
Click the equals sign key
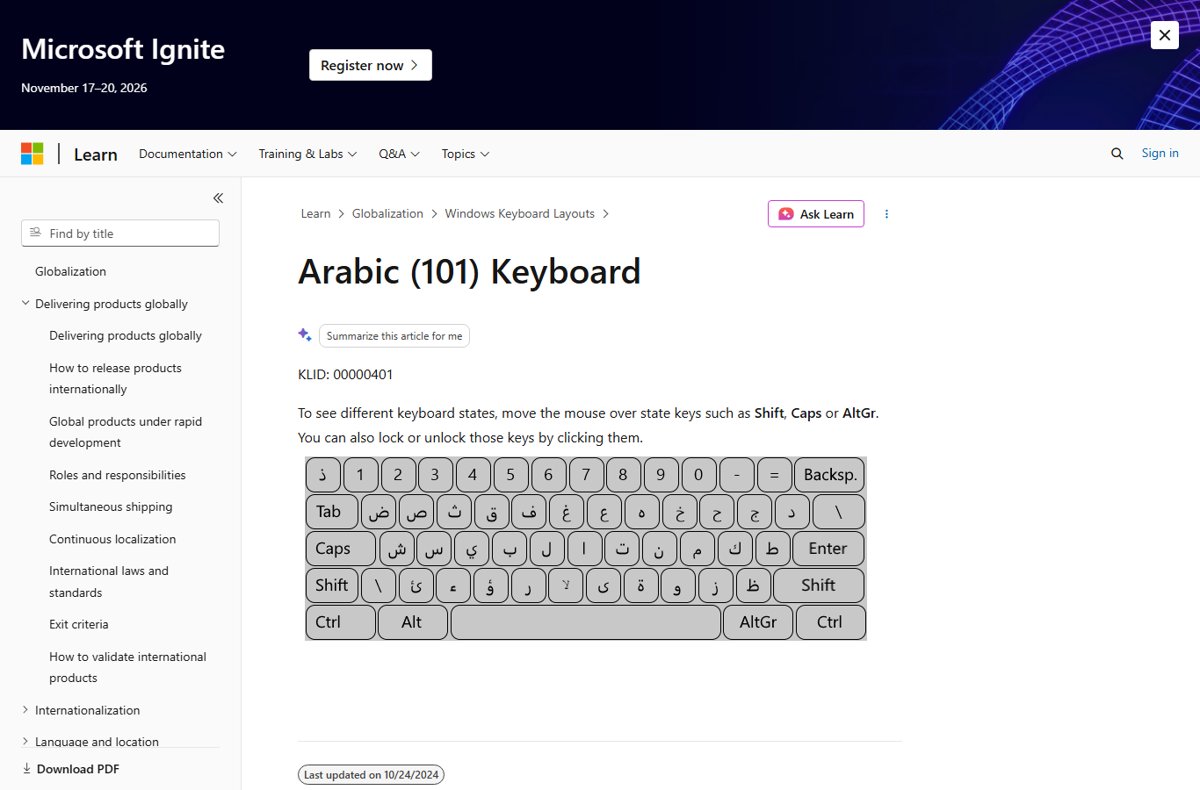[x=774, y=474]
